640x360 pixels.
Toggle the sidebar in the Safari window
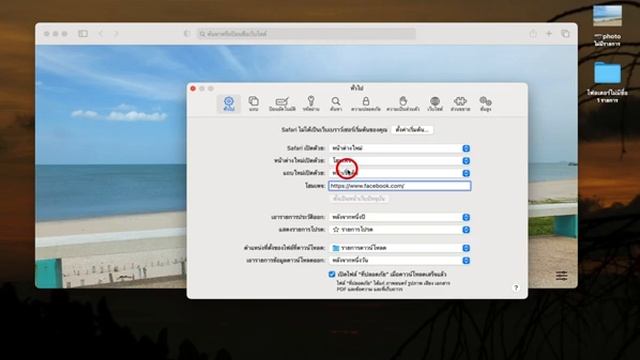tap(83, 33)
